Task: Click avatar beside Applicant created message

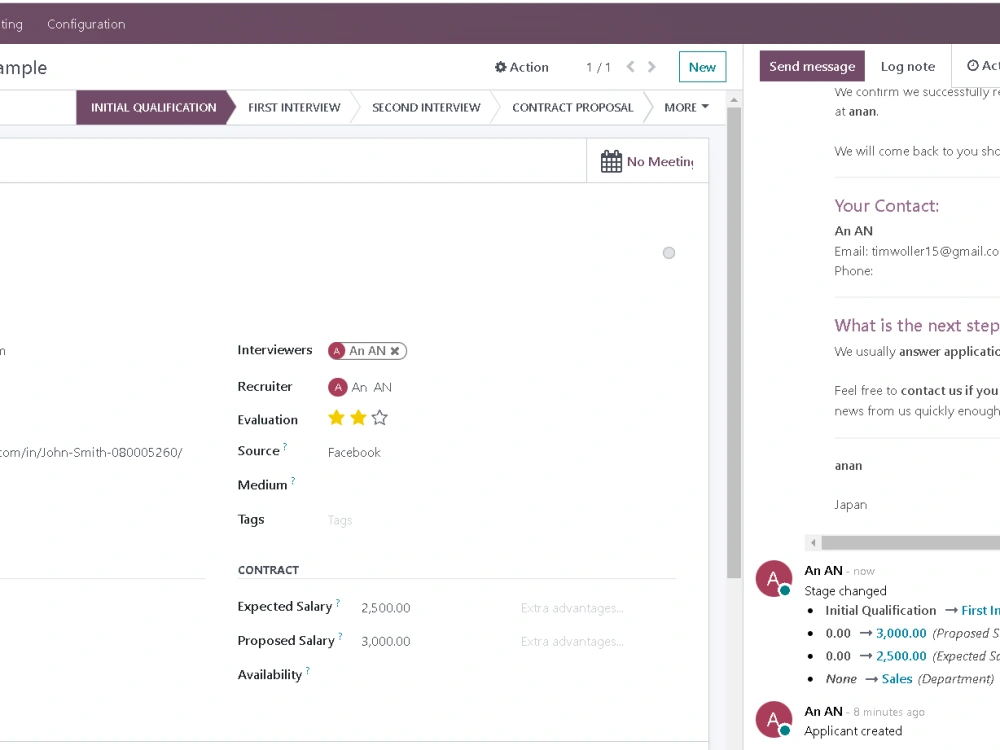Action: [774, 719]
